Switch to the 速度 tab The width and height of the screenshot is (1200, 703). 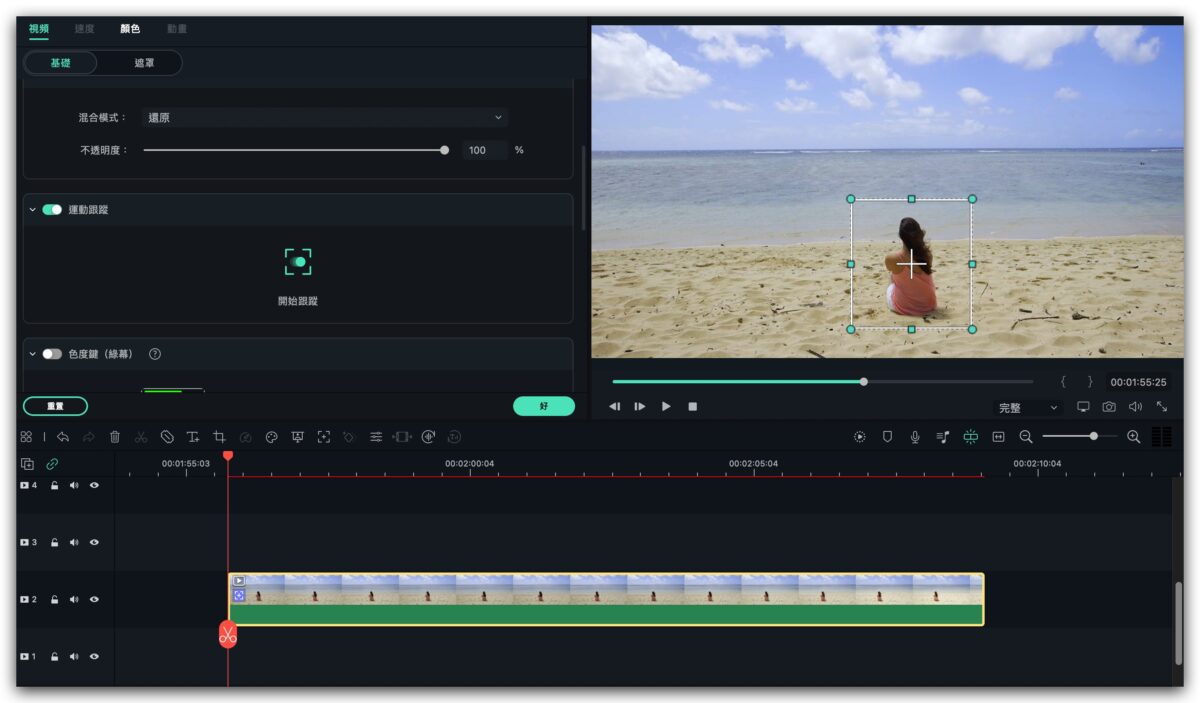click(x=85, y=29)
